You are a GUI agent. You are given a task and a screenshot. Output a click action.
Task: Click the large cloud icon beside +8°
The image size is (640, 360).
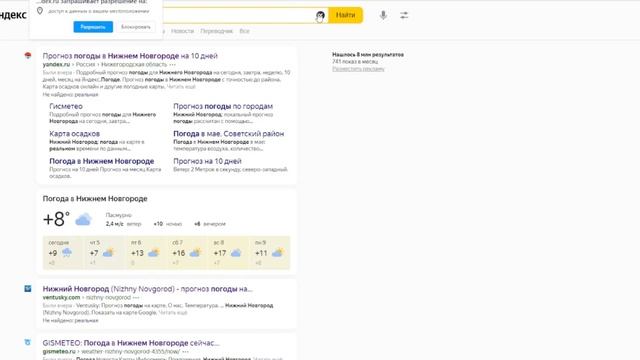(83, 220)
